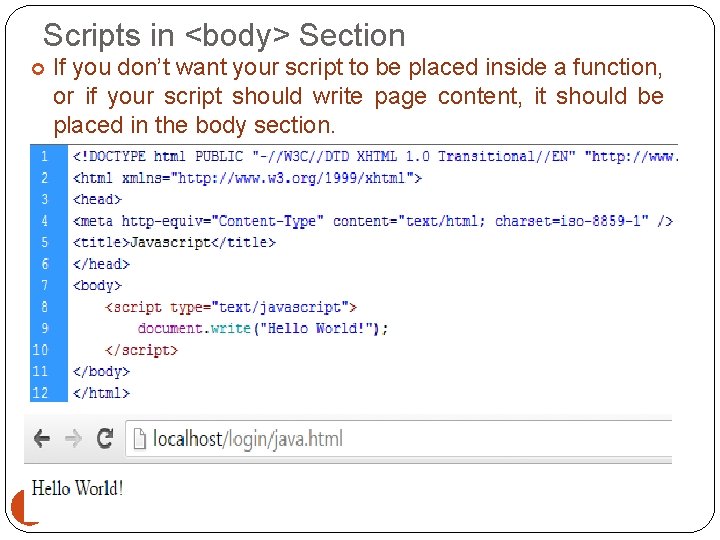Click the <!DOCTYPE html PUBLIC code line

tap(375, 157)
